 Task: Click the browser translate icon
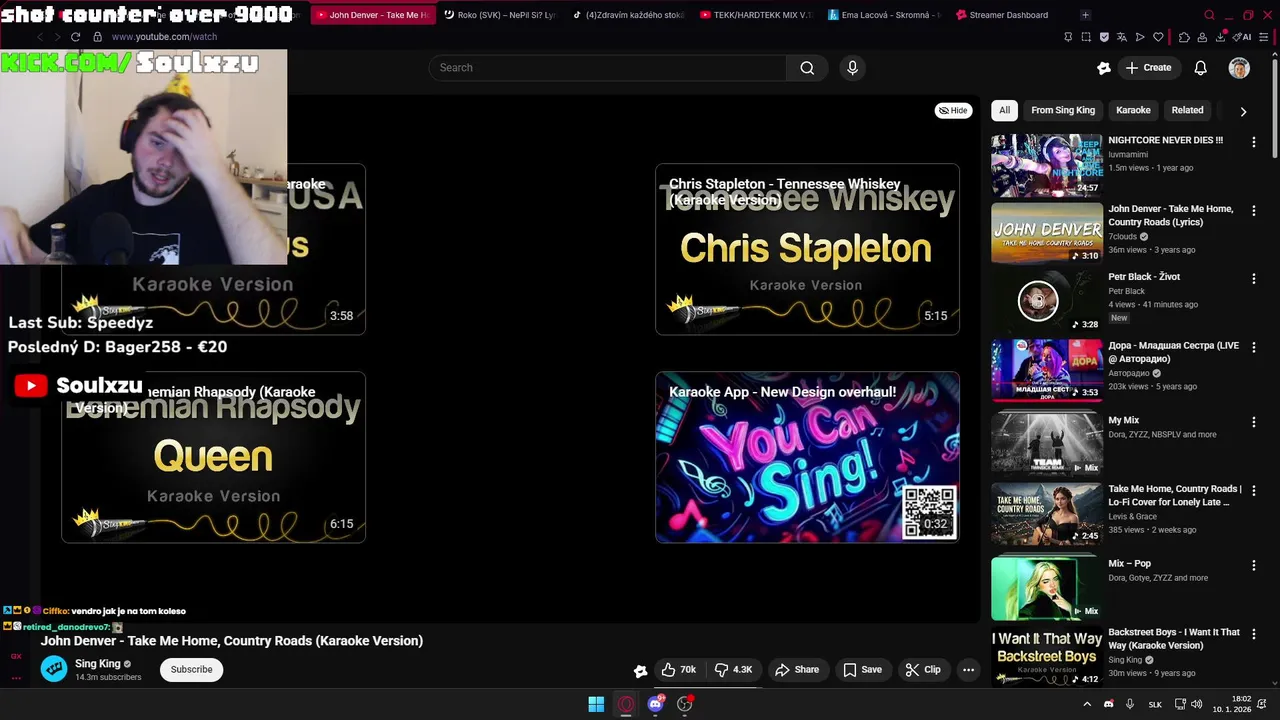pos(1122,37)
